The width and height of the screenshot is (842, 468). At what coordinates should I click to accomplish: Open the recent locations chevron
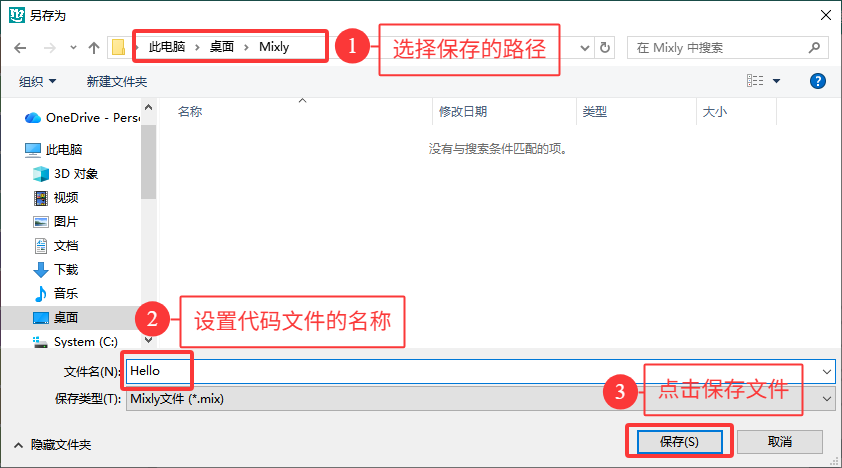[x=73, y=48]
